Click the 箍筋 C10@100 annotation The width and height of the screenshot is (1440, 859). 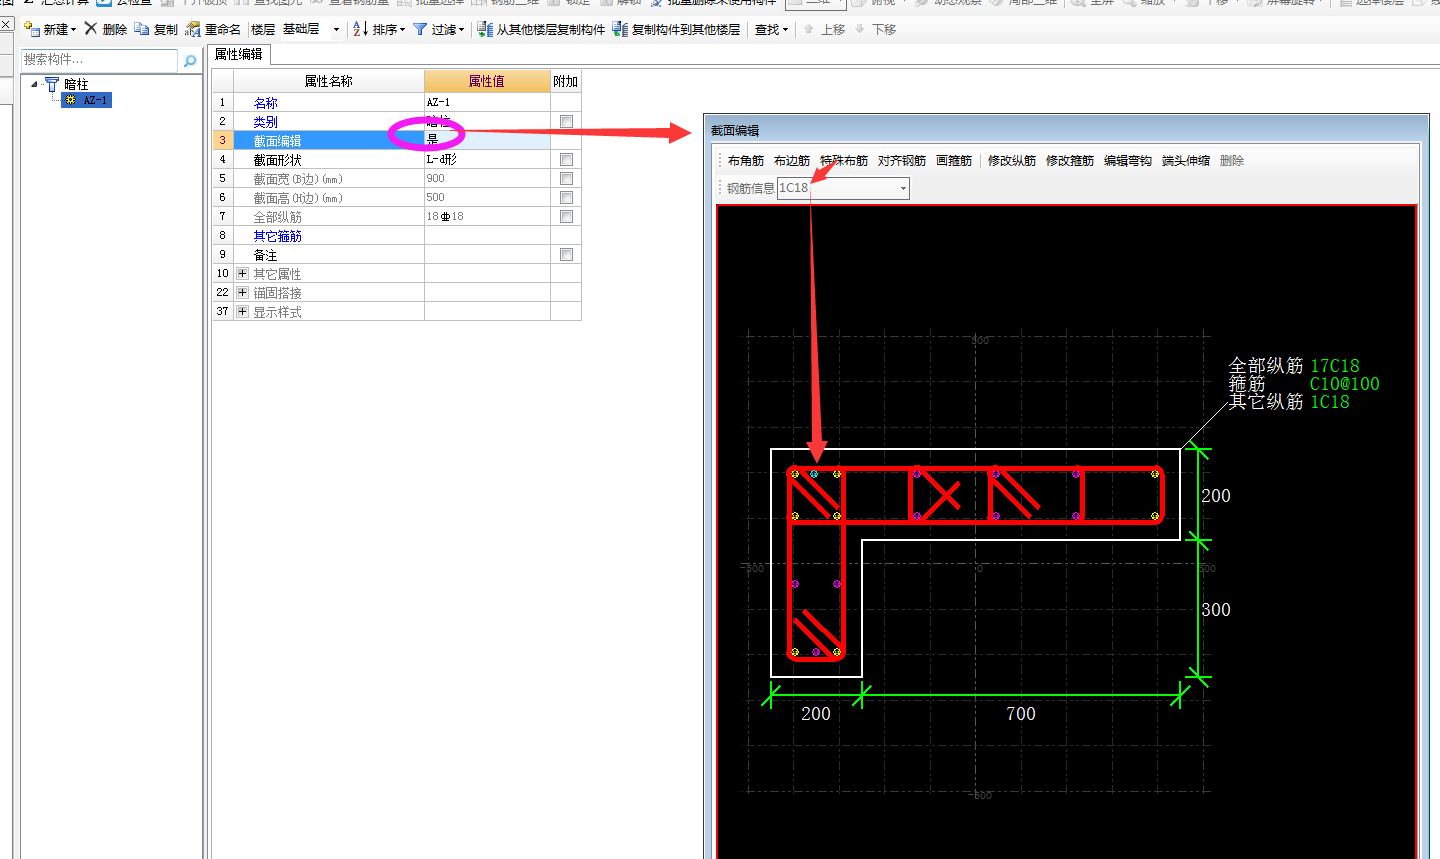pos(1304,383)
